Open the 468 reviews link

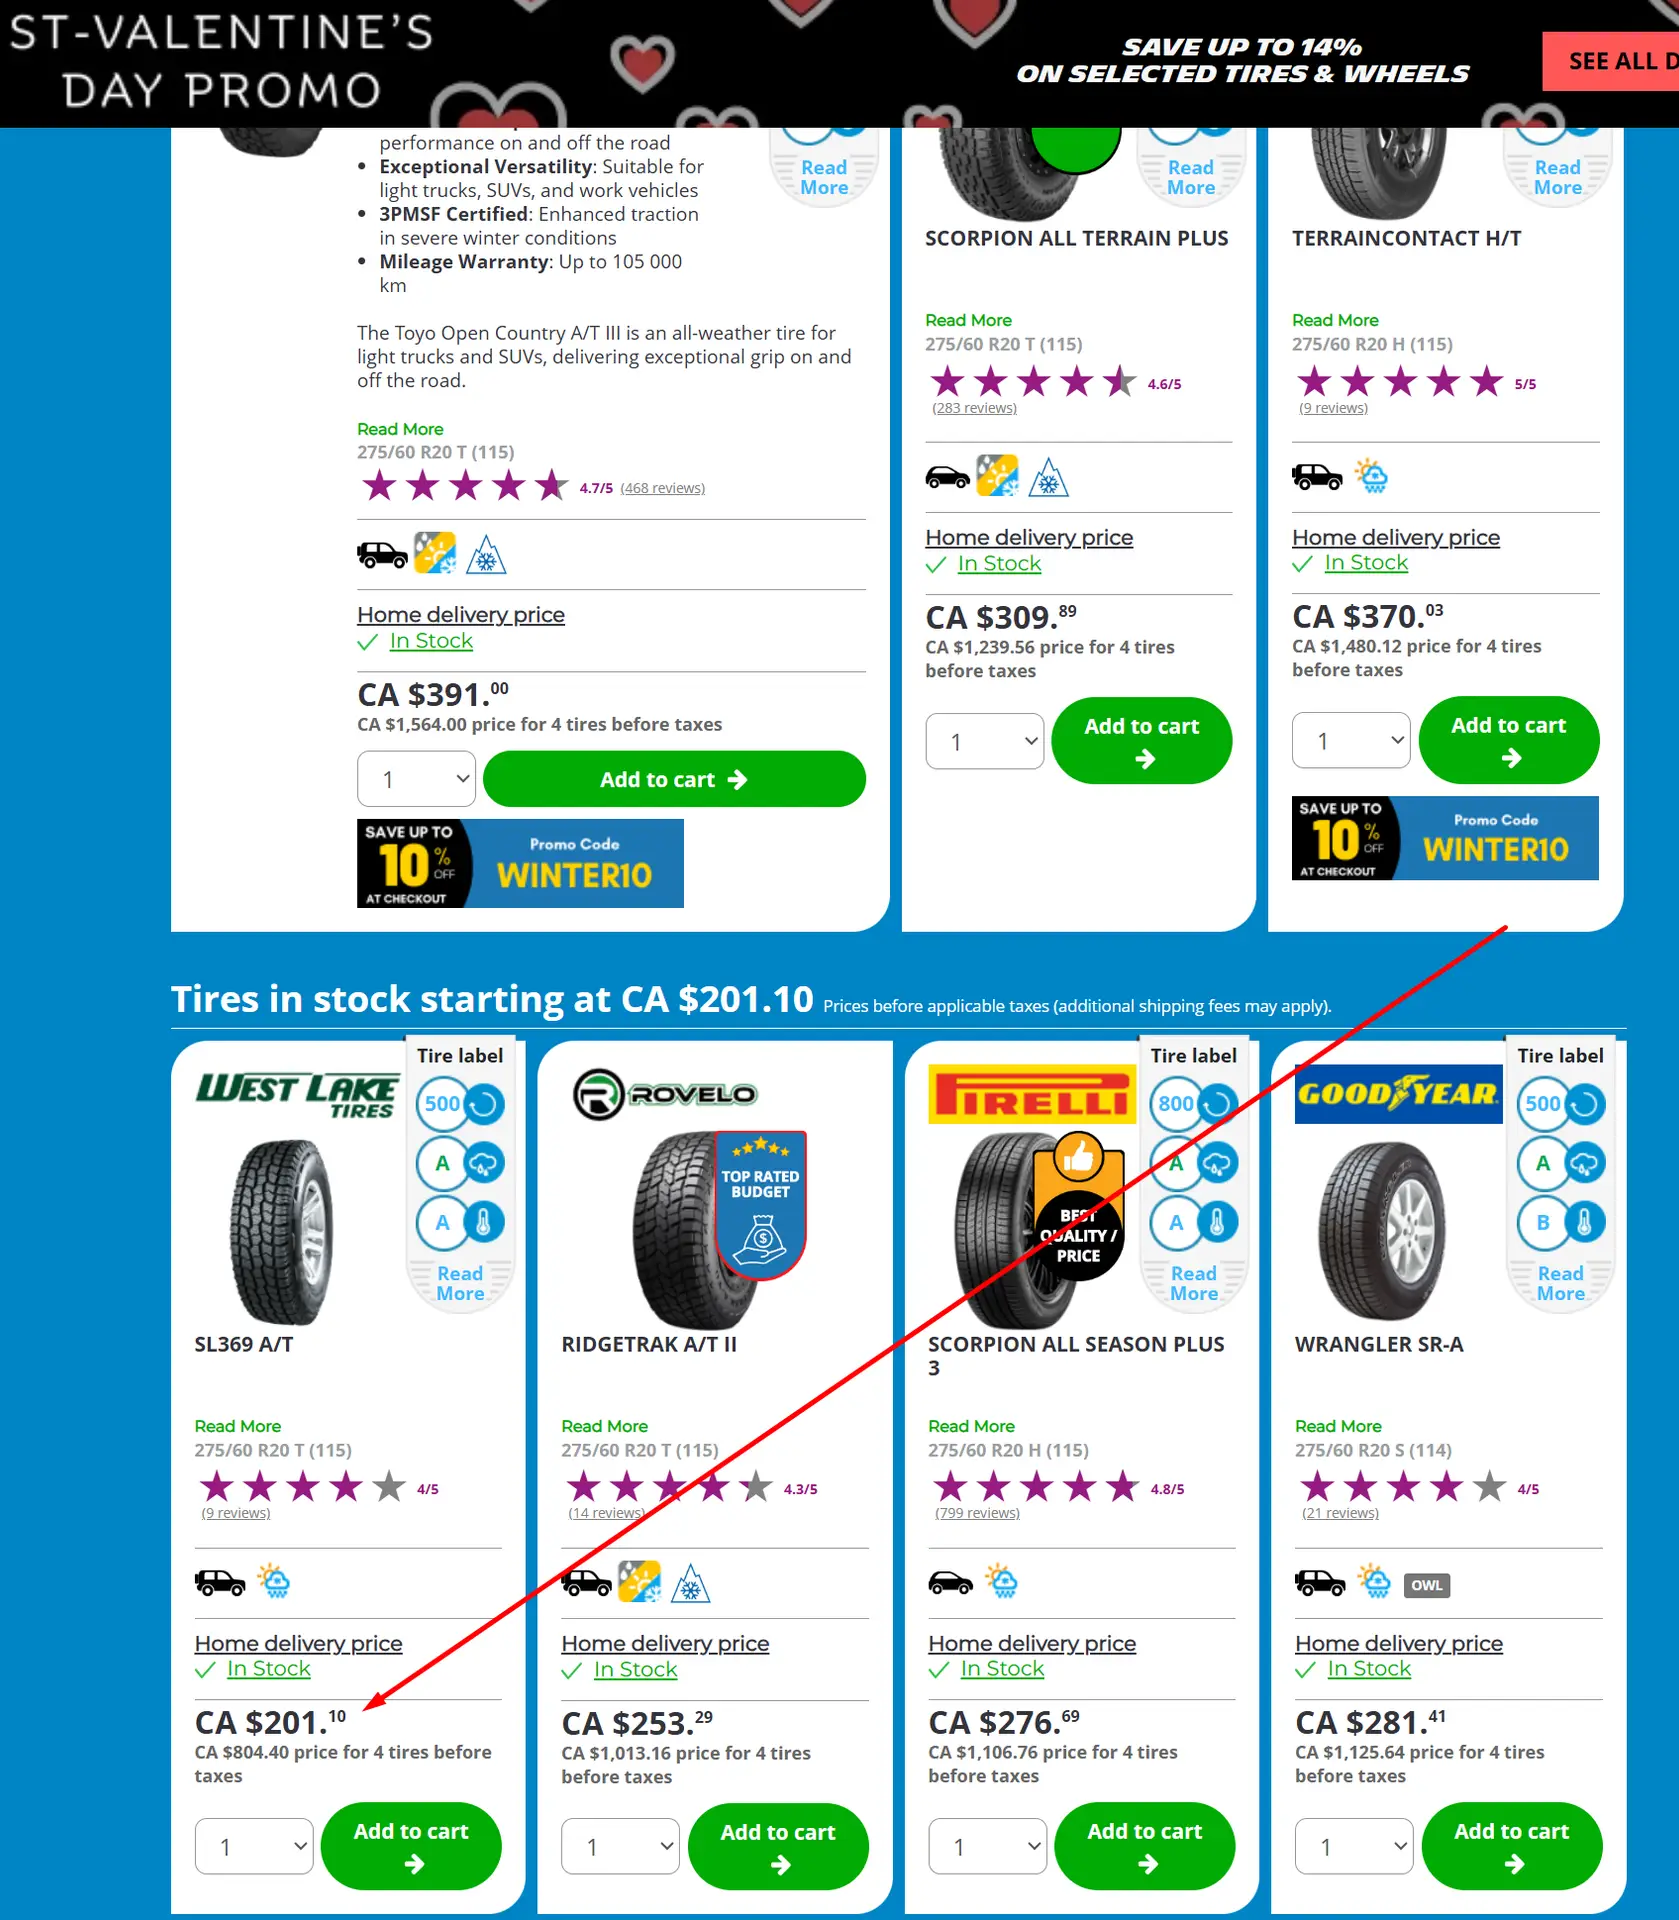(662, 488)
